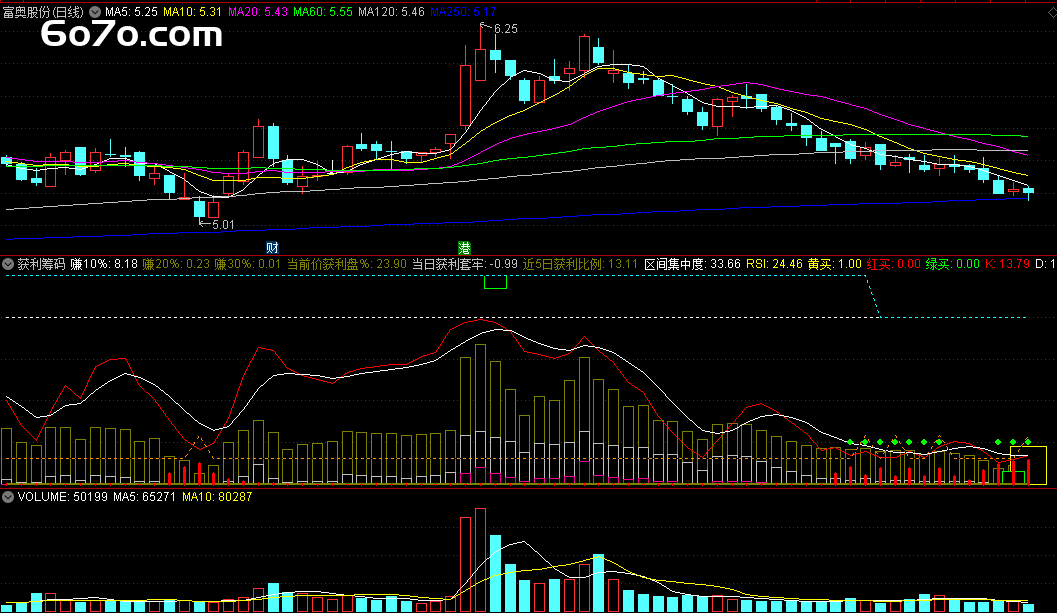Image resolution: width=1057 pixels, height=613 pixels.
Task: Select the 获利筹码 indicator name
Action: point(41,264)
